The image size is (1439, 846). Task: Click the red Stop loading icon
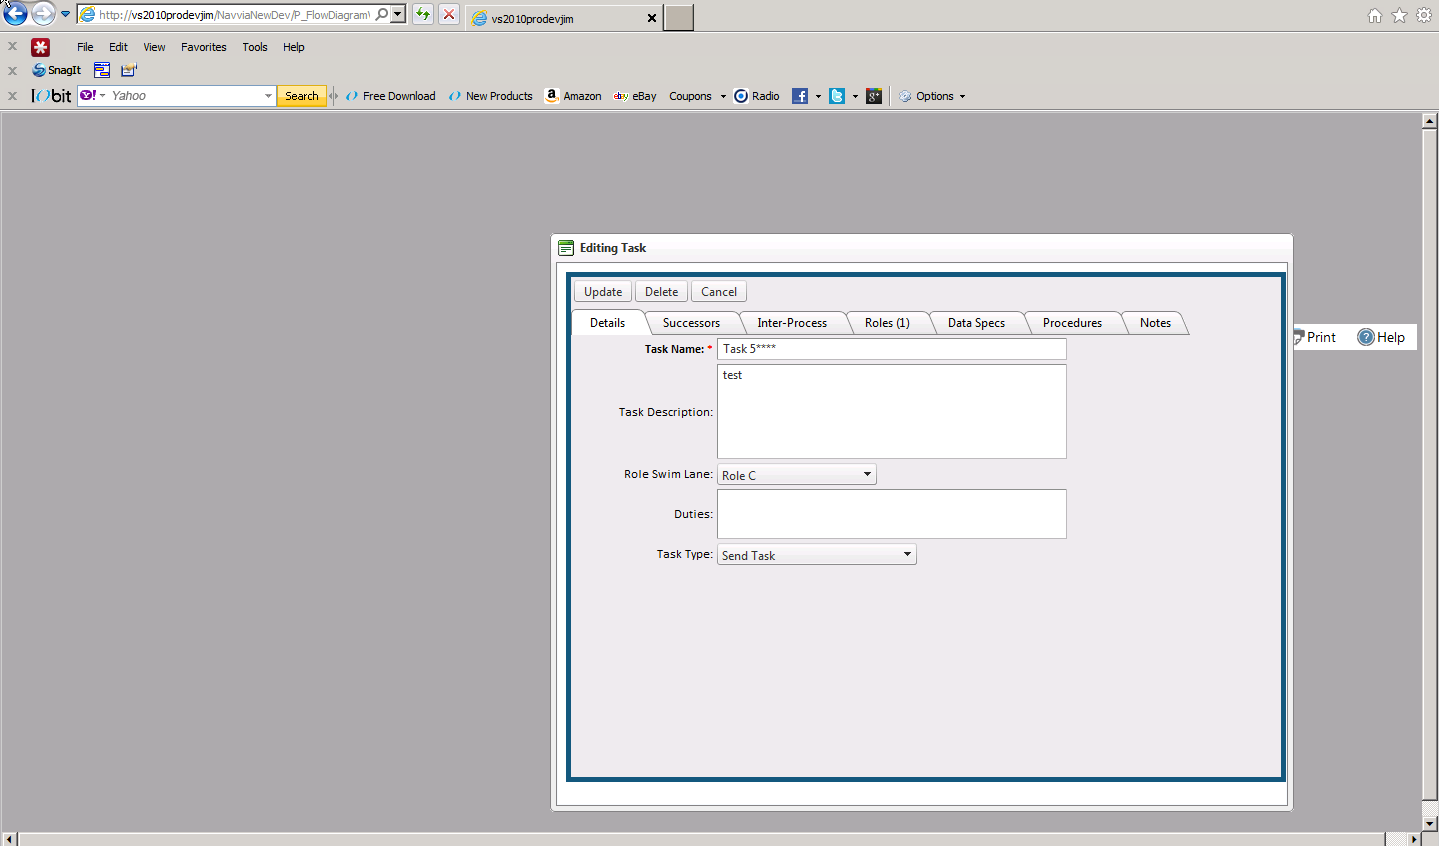(449, 15)
